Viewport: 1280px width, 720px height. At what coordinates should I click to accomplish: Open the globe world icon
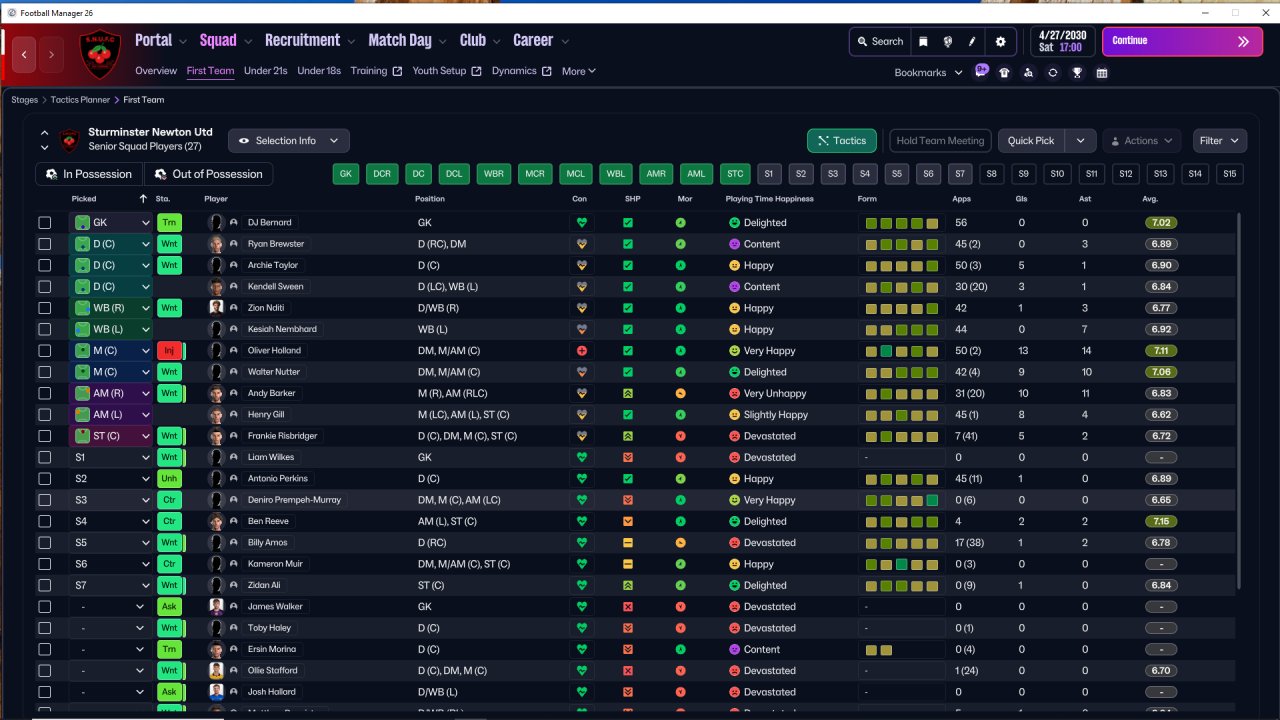coord(948,42)
